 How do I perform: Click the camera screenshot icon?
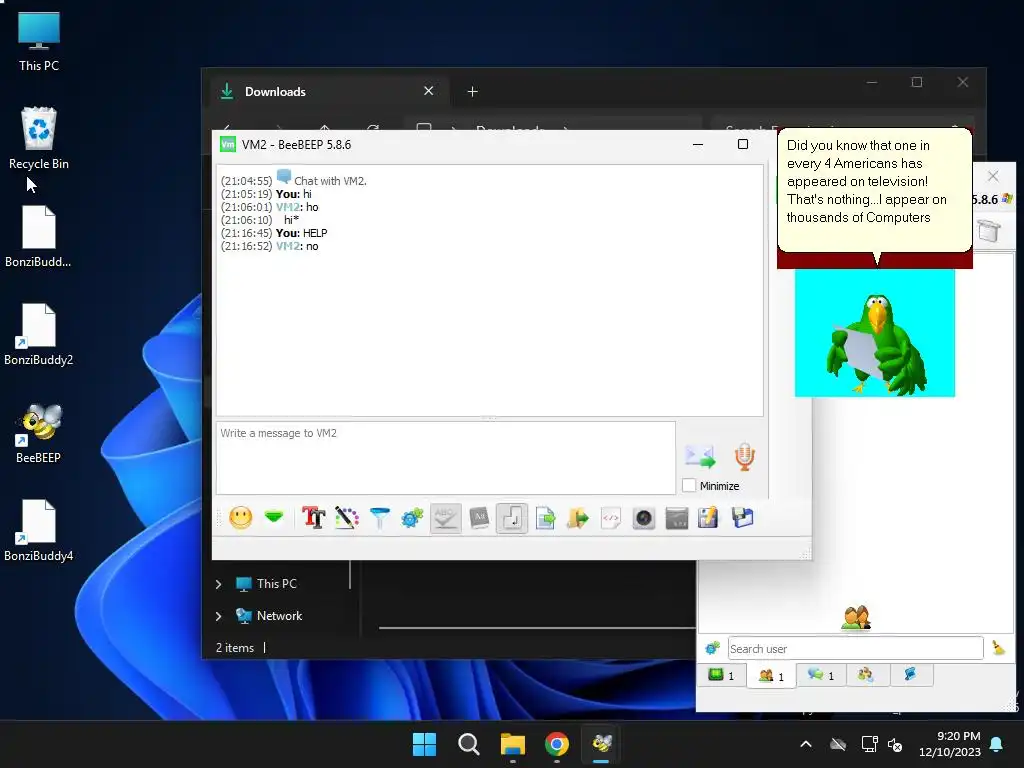pyautogui.click(x=643, y=519)
